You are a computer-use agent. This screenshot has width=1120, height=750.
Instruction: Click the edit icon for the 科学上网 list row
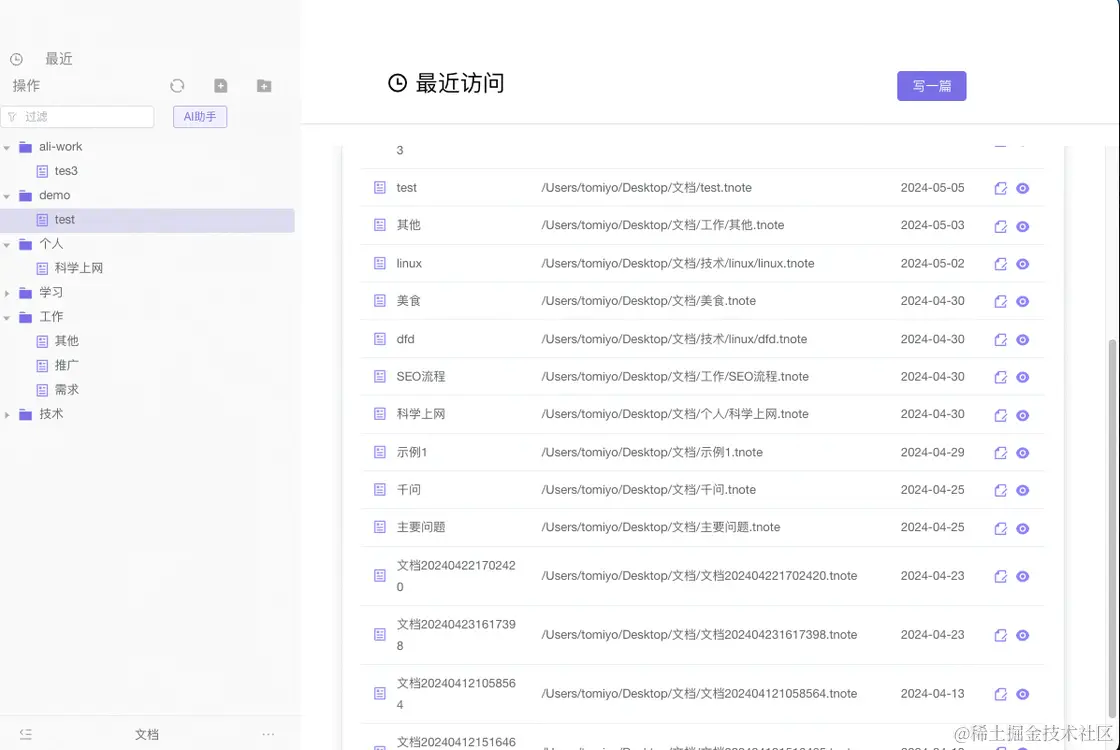(1000, 415)
